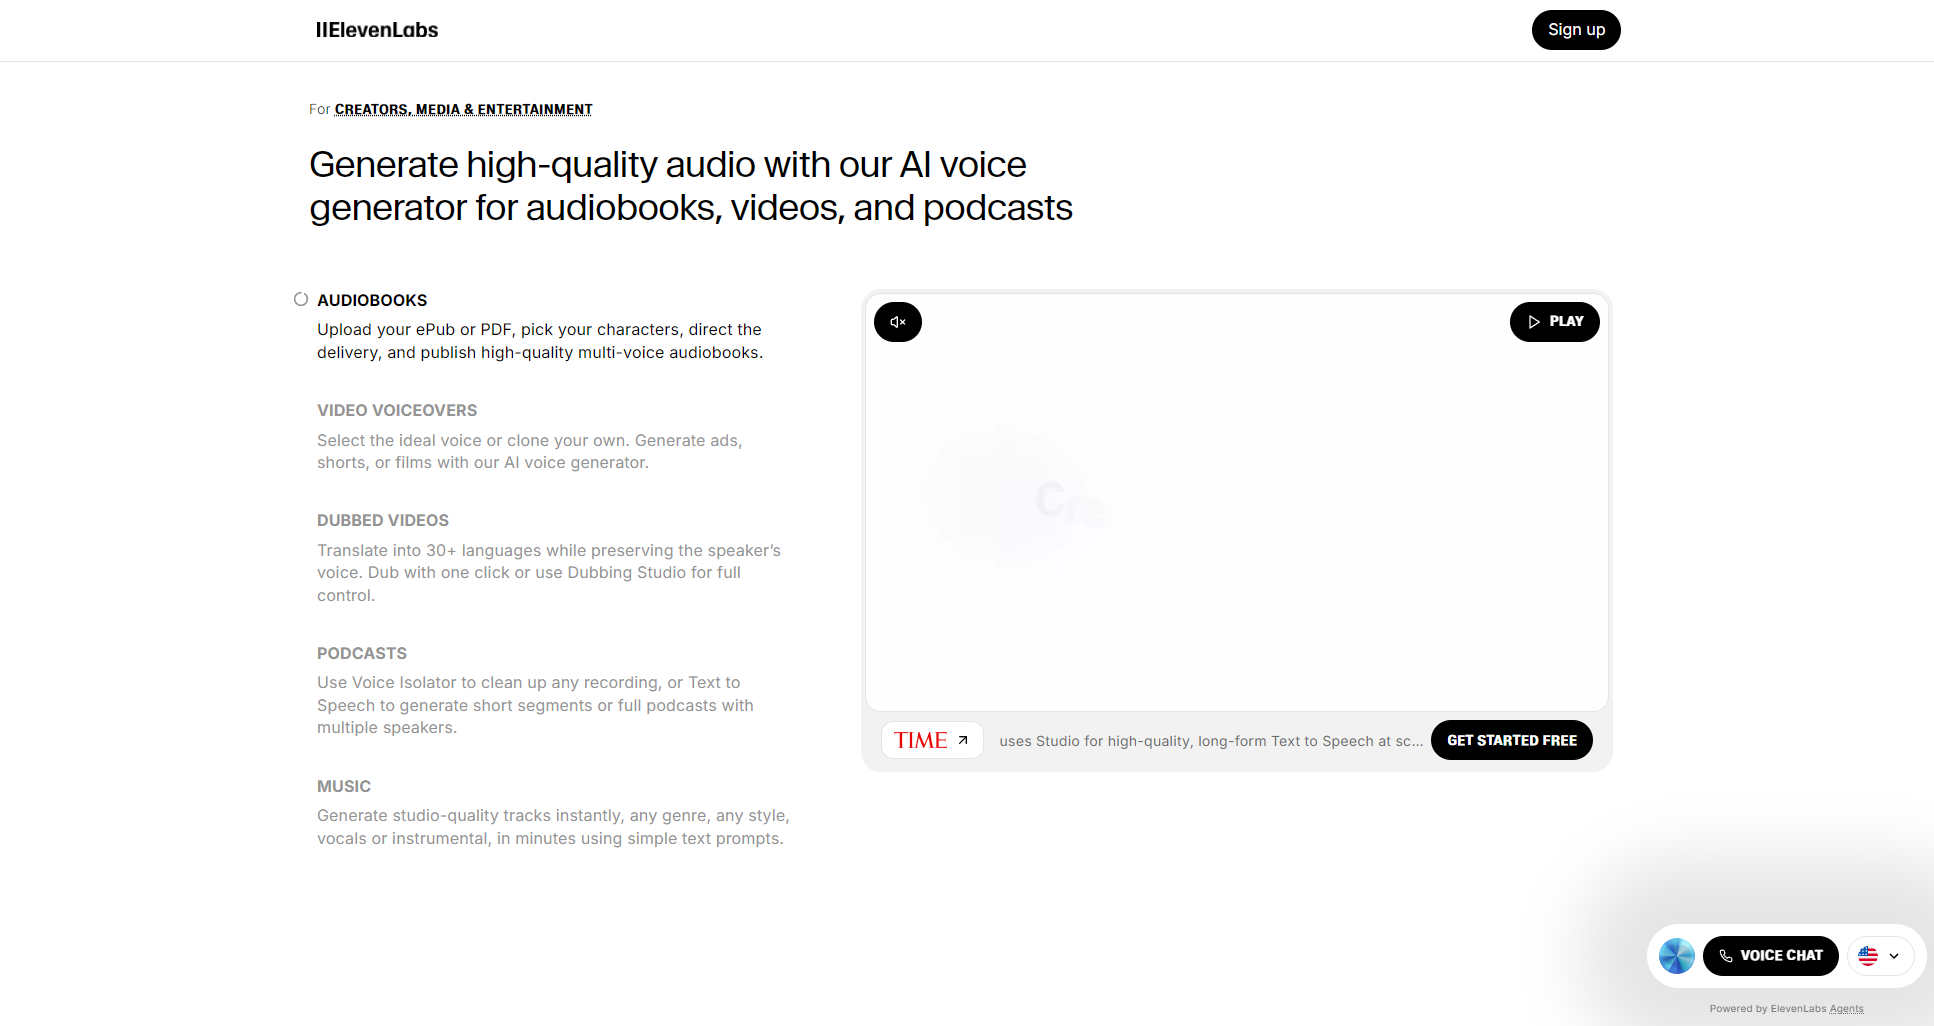The image size is (1934, 1026).
Task: Select the Dubbed Videos section
Action: click(383, 520)
